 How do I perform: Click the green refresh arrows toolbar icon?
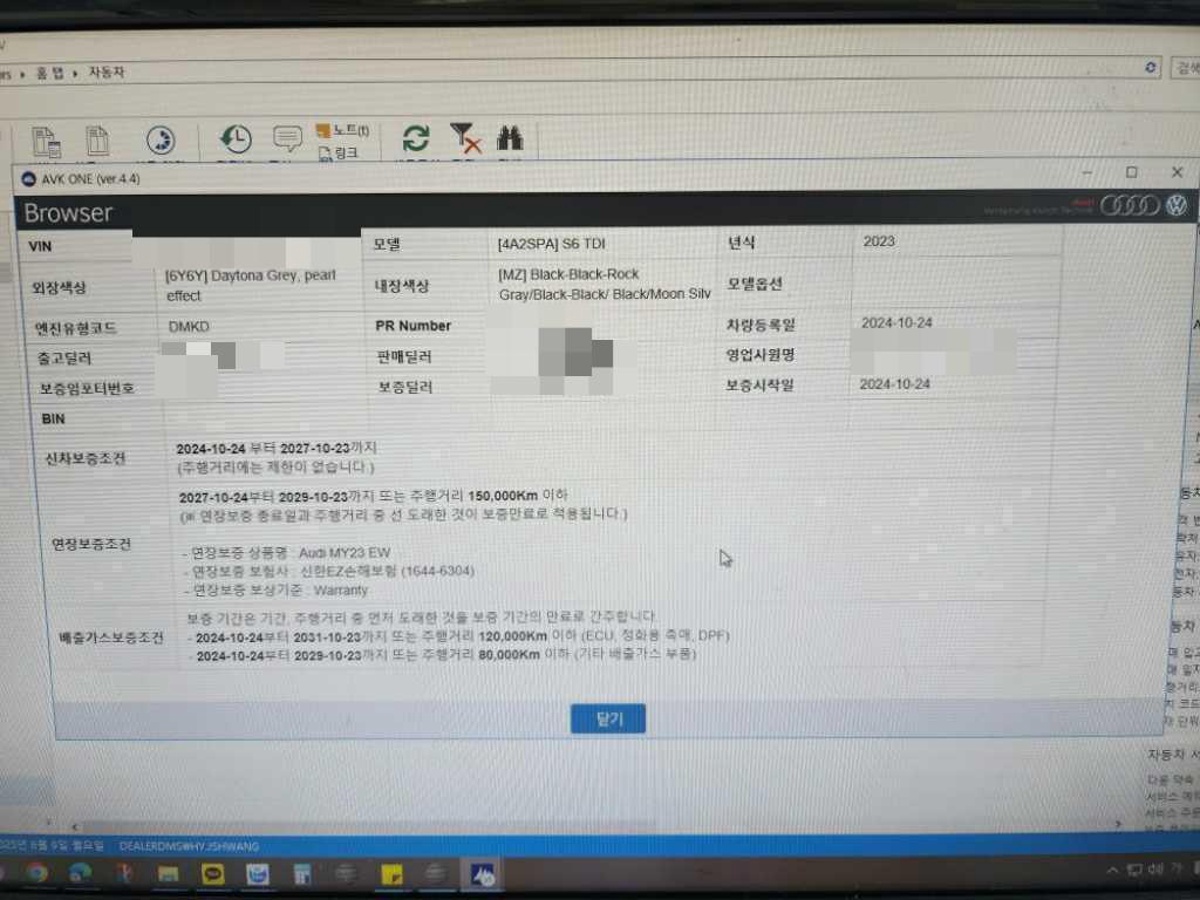click(x=416, y=138)
